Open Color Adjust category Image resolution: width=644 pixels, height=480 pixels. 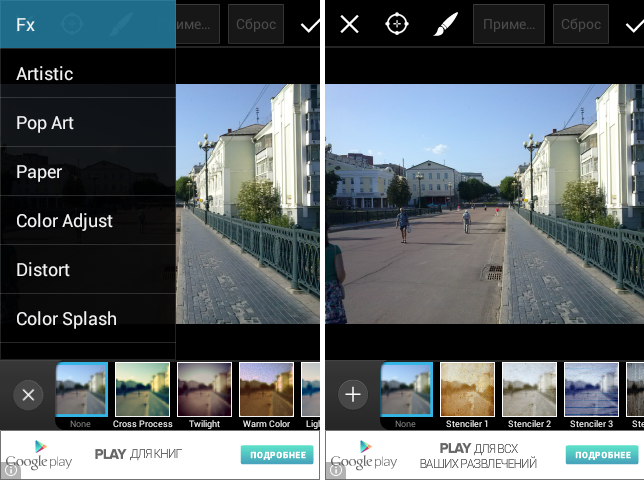click(87, 221)
